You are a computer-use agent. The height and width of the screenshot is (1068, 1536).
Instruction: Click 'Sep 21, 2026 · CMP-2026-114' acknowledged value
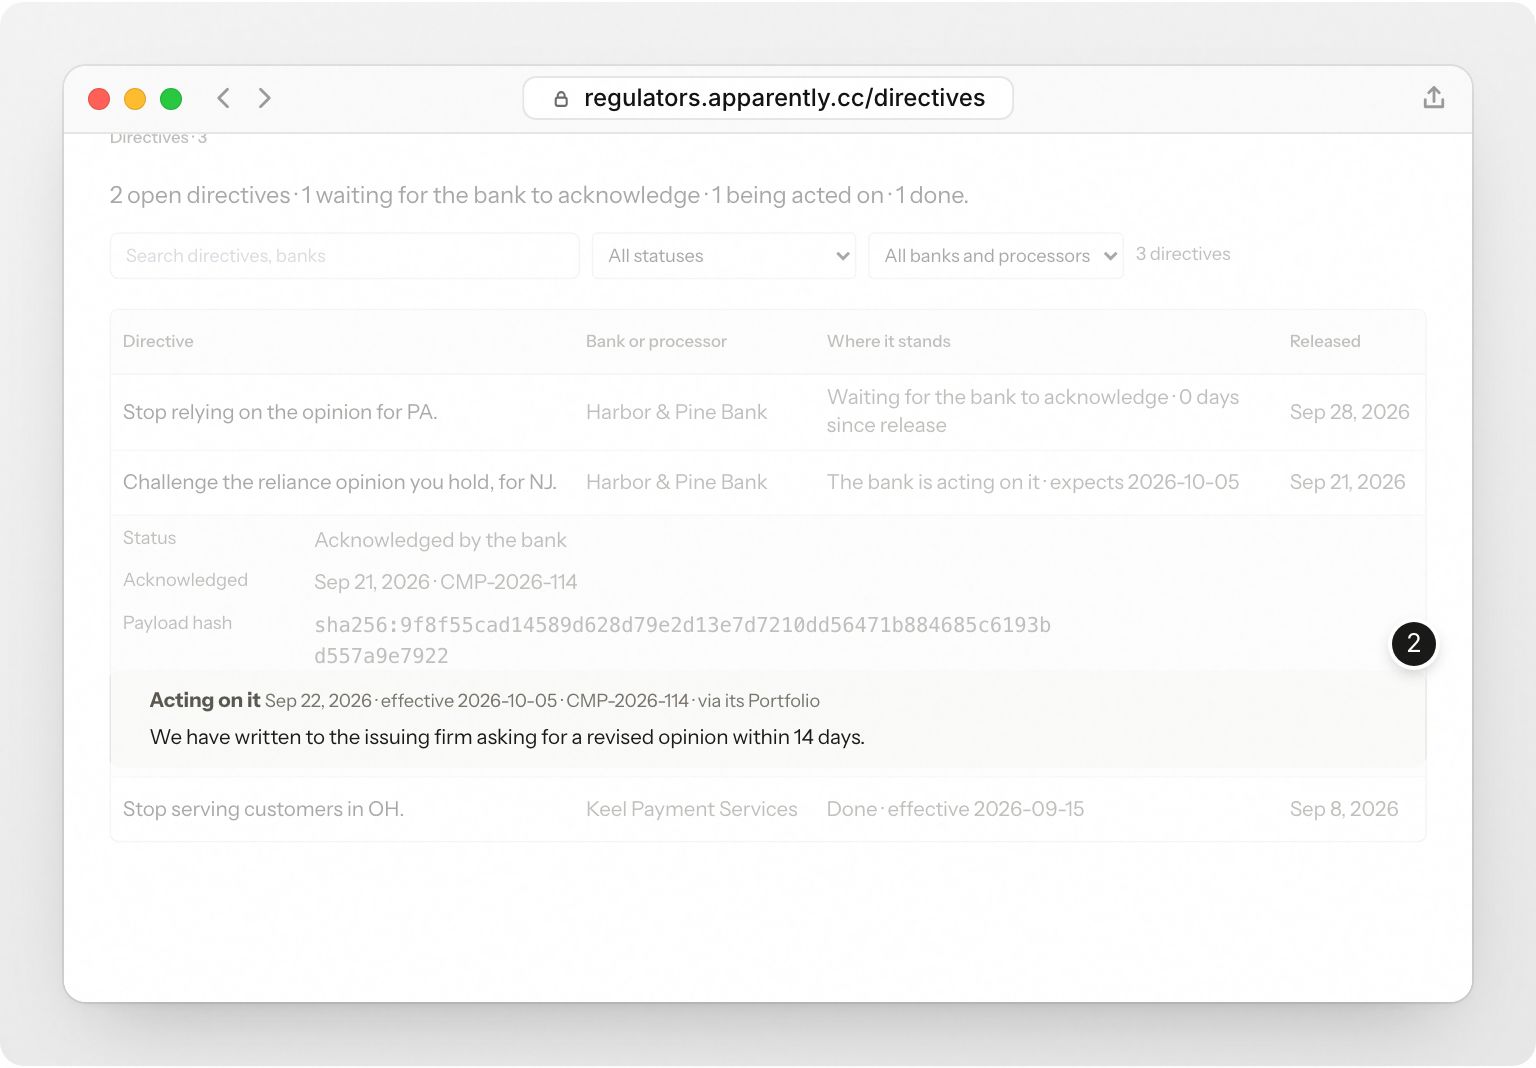pyautogui.click(x=446, y=582)
